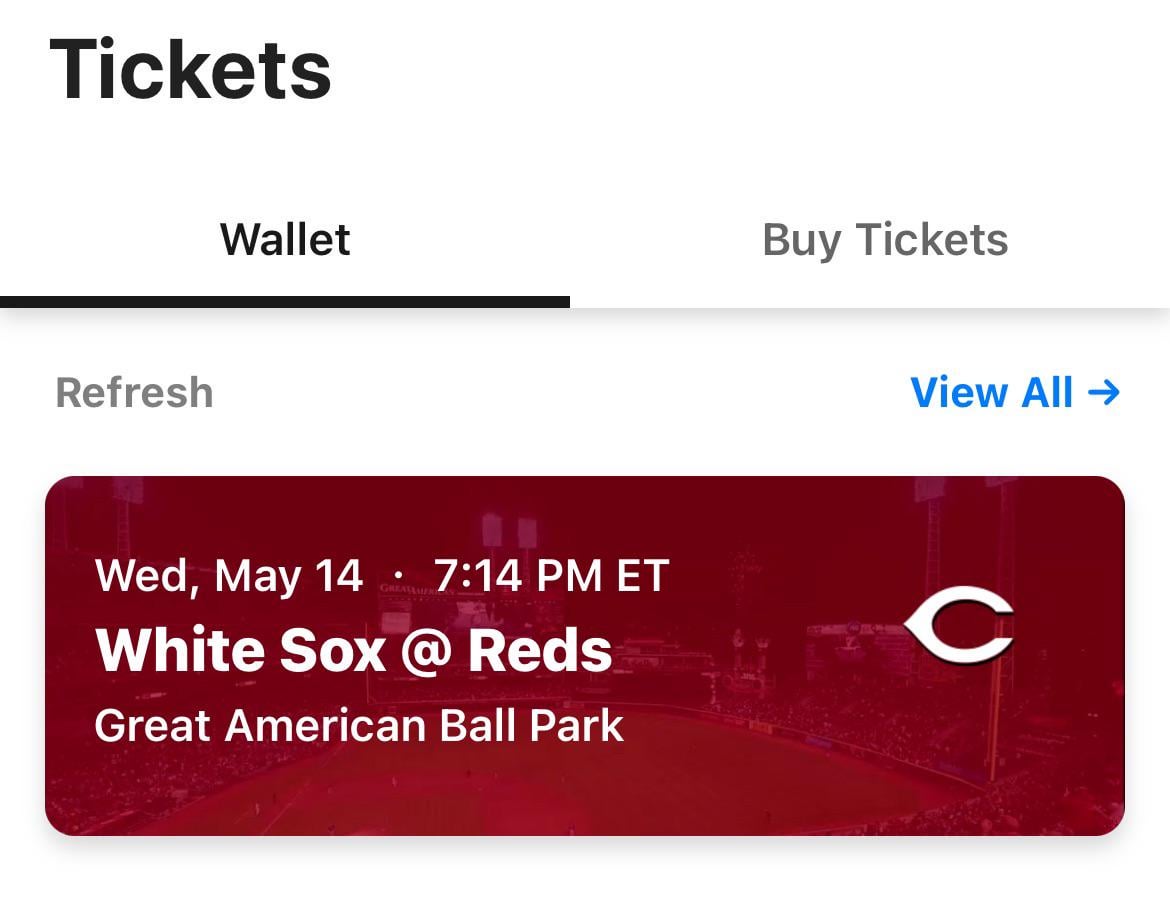Tap the game title "White Sox @ Reds"
The height and width of the screenshot is (913, 1170).
[354, 649]
